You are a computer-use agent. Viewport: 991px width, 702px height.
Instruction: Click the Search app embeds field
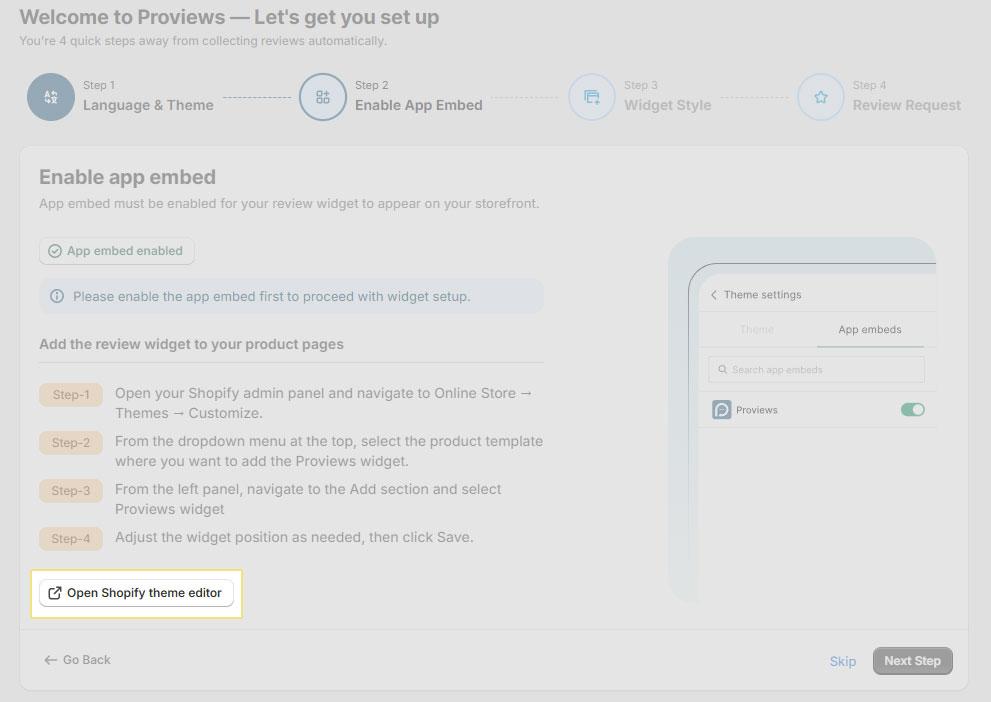(x=816, y=370)
